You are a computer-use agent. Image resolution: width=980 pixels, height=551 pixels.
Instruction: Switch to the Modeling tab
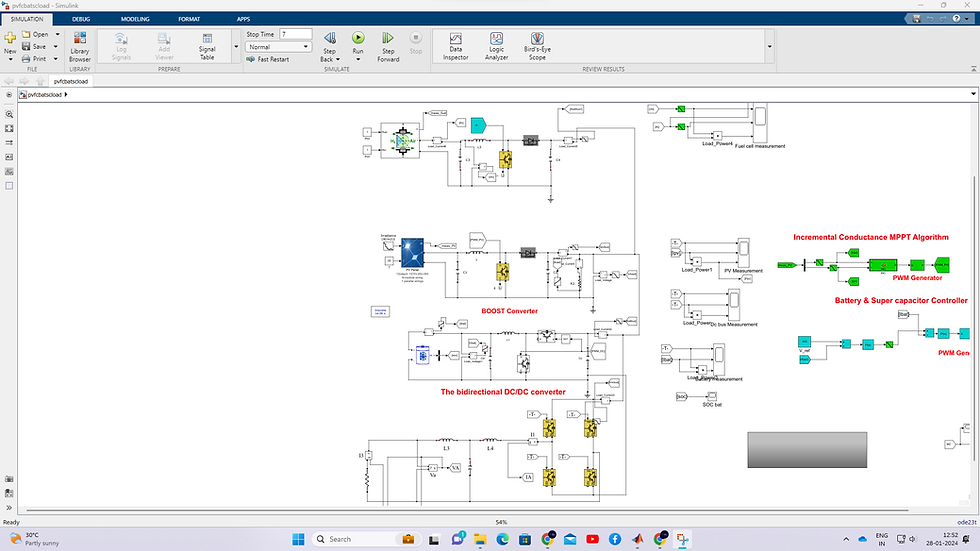point(135,19)
